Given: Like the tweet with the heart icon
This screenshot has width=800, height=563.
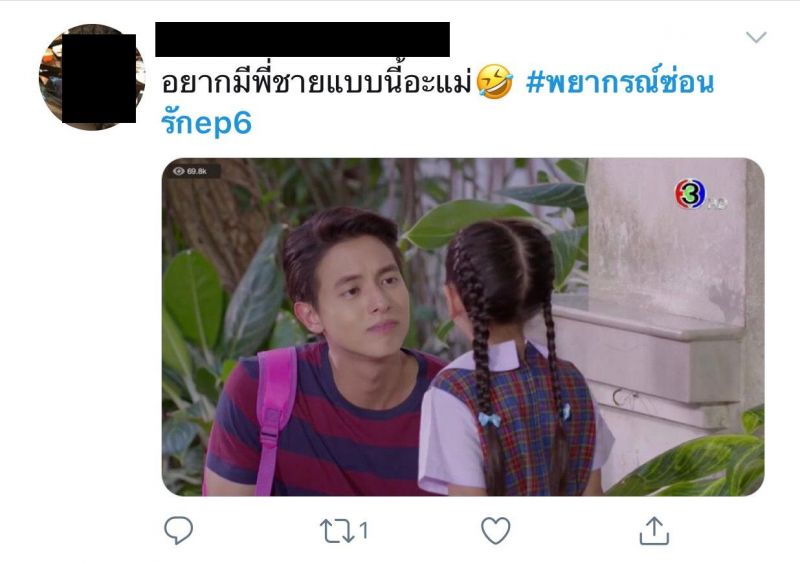Looking at the screenshot, I should click(x=495, y=530).
